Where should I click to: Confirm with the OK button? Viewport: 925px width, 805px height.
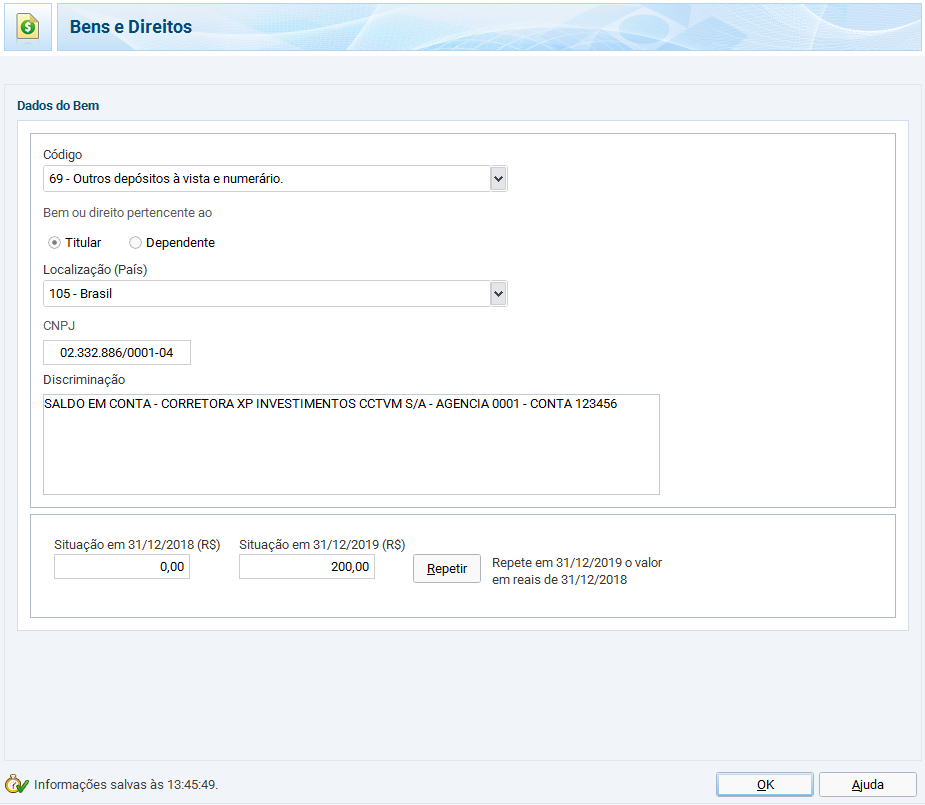point(765,785)
